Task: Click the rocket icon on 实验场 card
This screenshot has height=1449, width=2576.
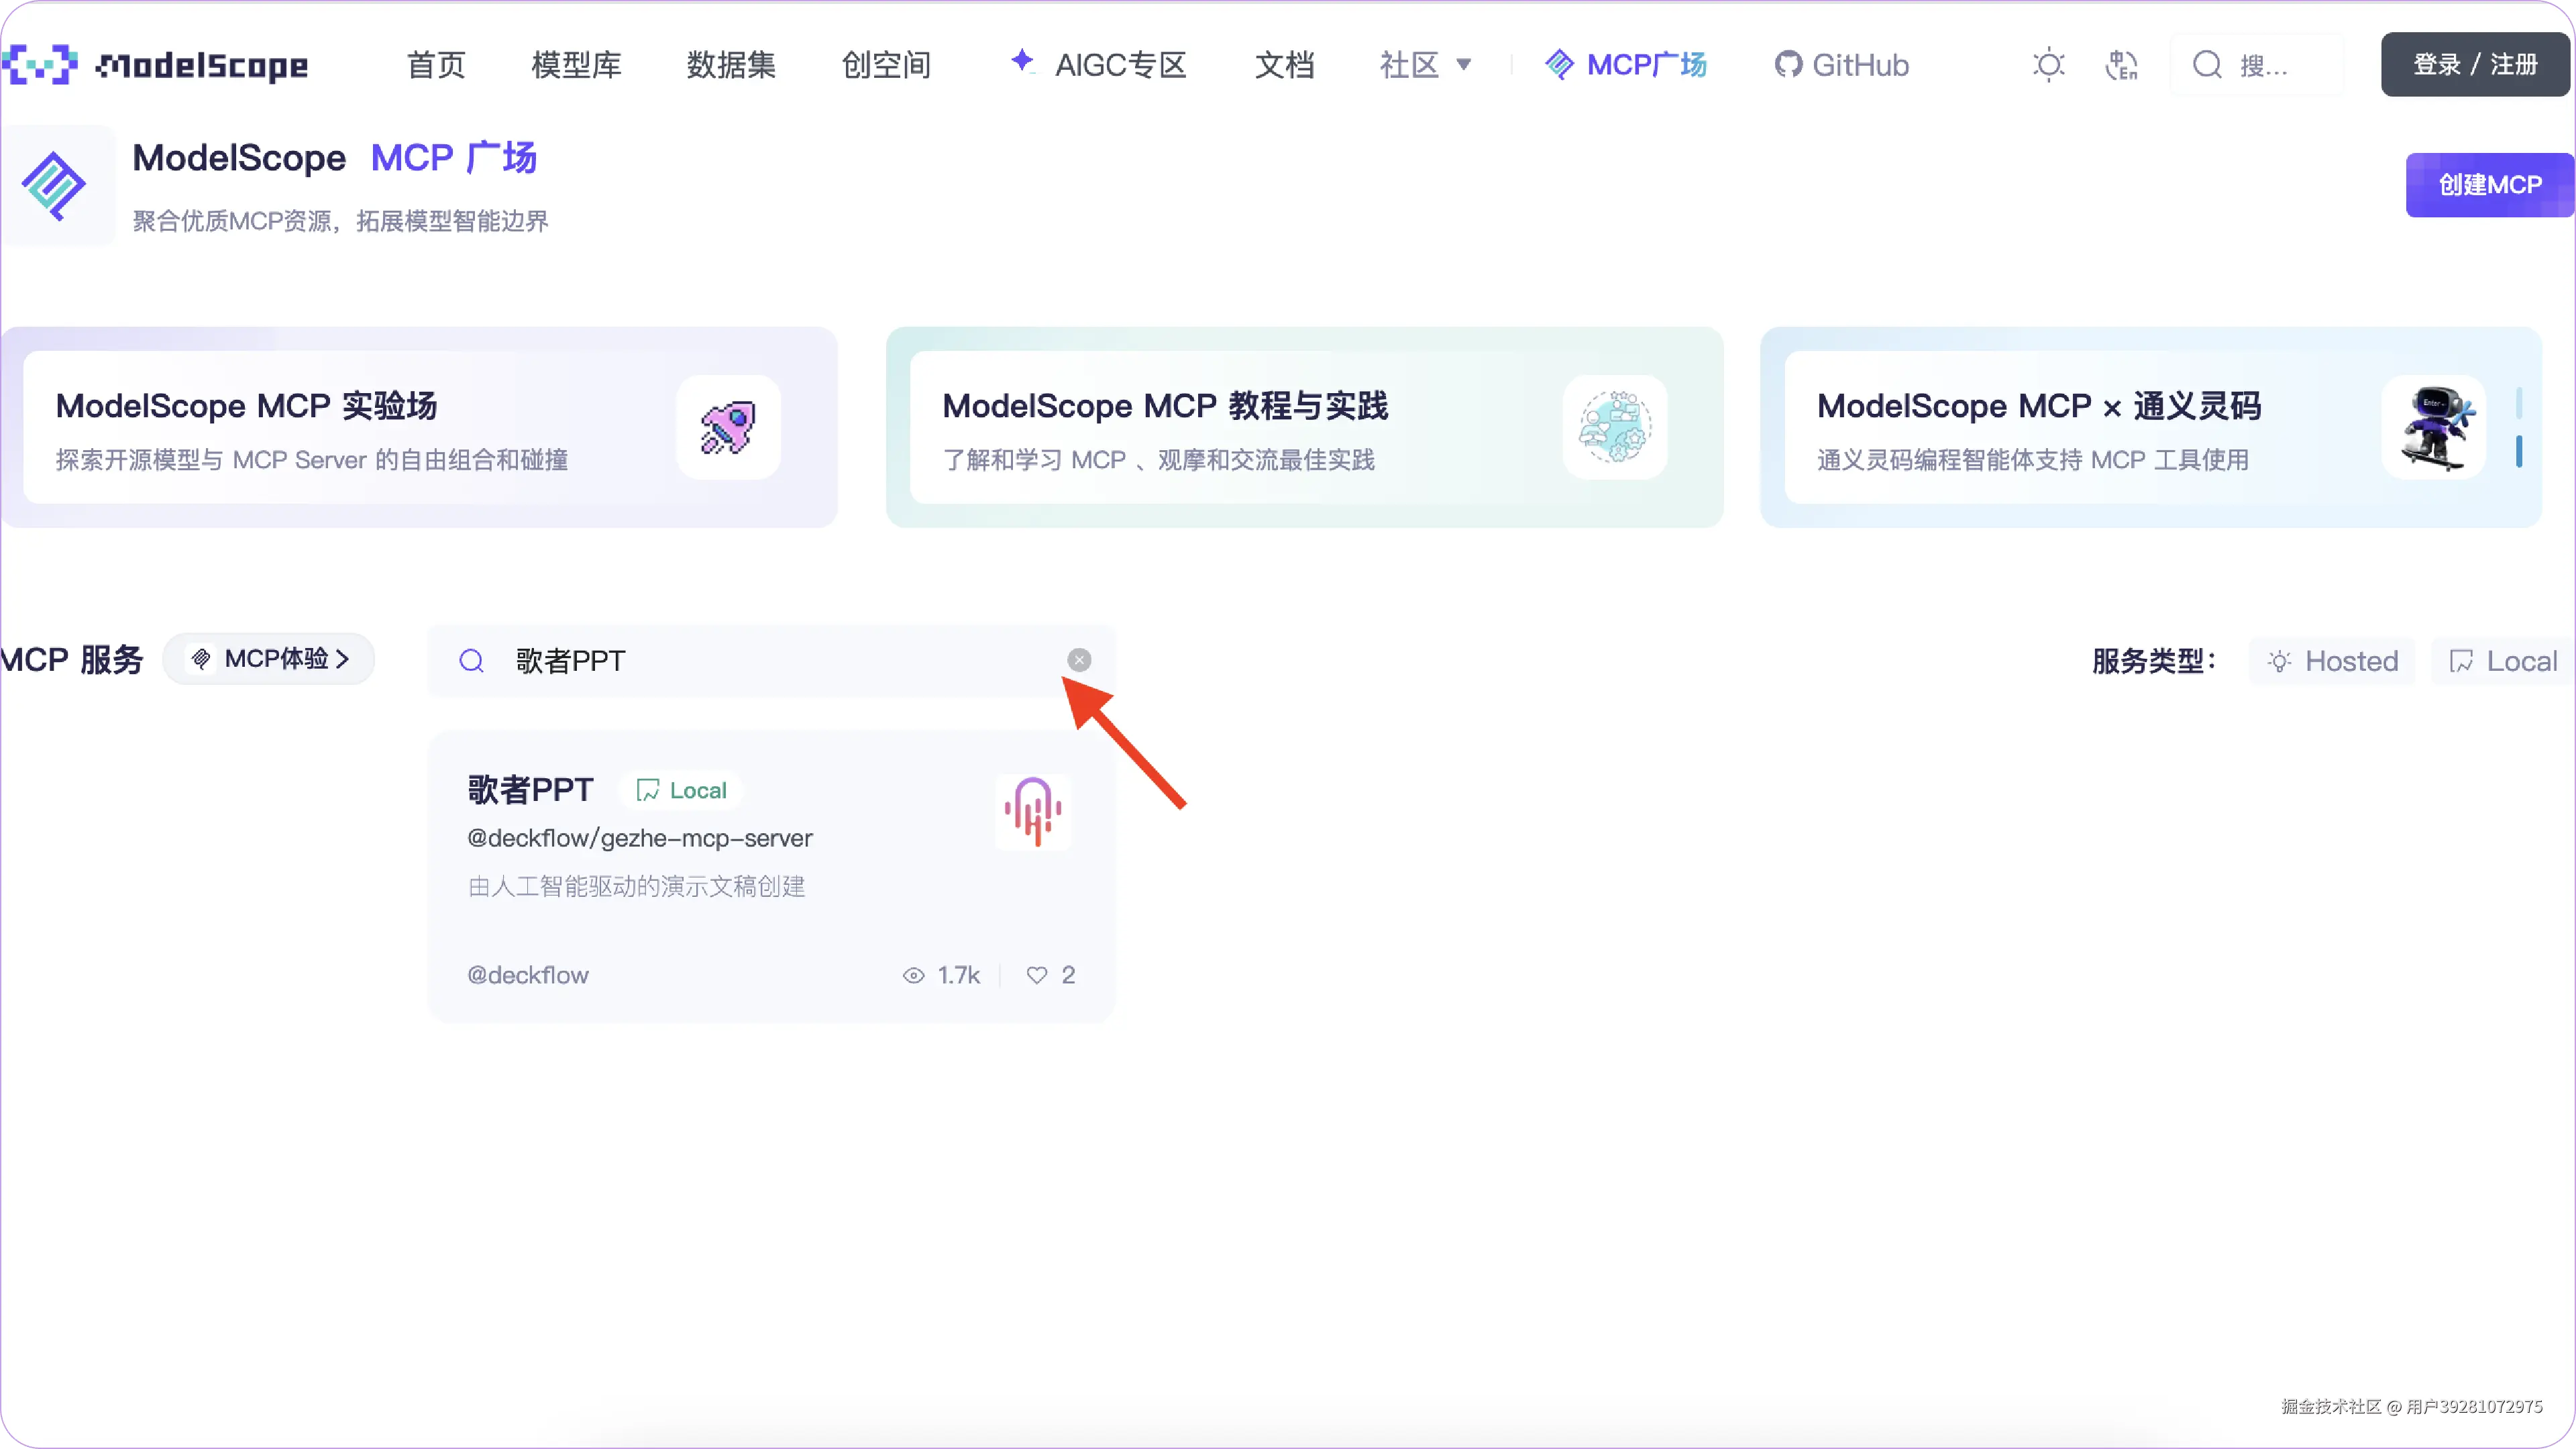Action: point(728,428)
